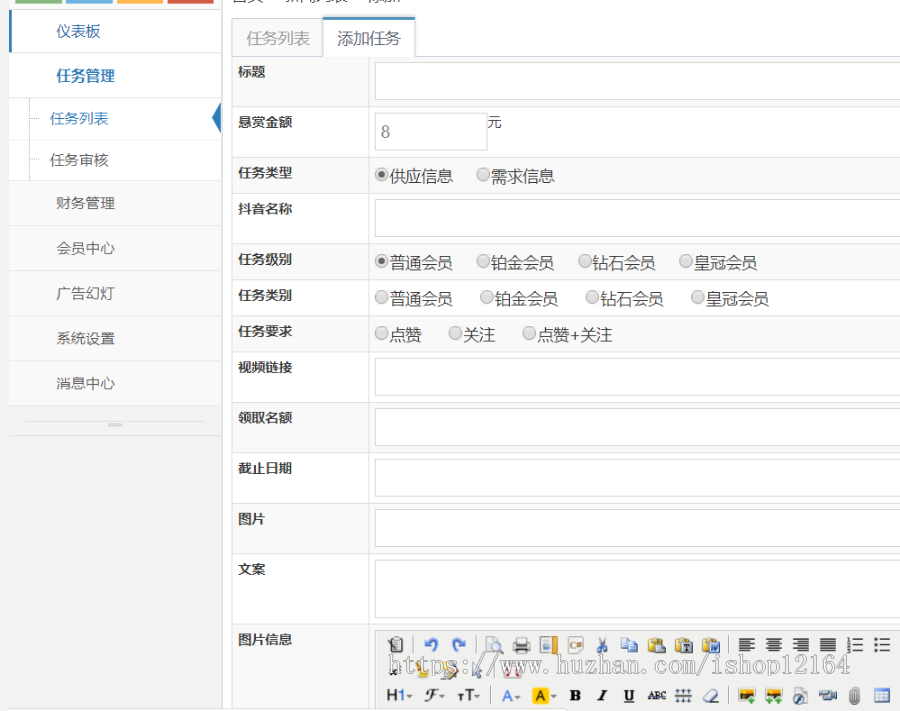900x711 pixels.
Task: Choose 铂金会员 in the 任务级别 row
Action: pos(483,261)
